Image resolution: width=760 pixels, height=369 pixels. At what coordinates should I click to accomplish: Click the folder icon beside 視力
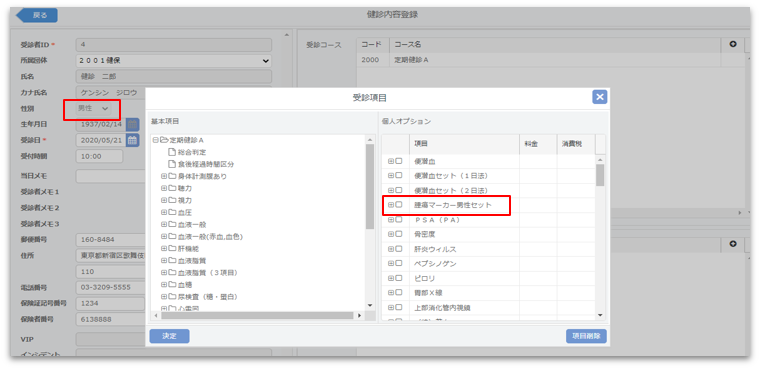pyautogui.click(x=172, y=200)
